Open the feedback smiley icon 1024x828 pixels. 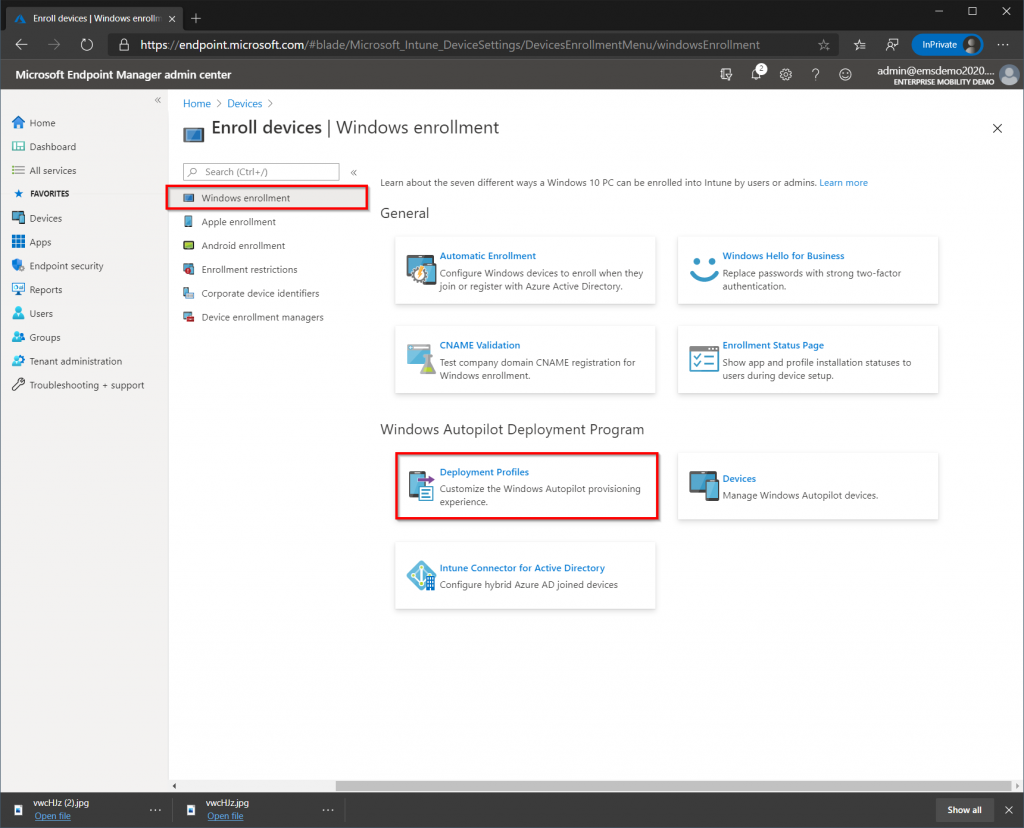845,74
